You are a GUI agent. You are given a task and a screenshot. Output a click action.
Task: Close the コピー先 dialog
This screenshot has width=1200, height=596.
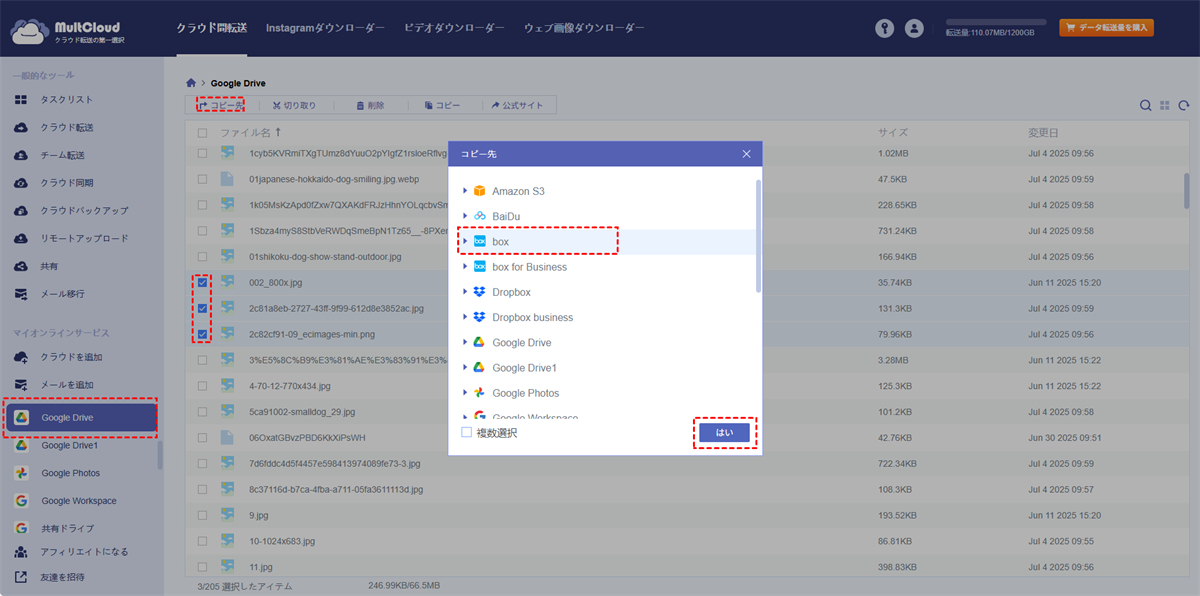[746, 154]
